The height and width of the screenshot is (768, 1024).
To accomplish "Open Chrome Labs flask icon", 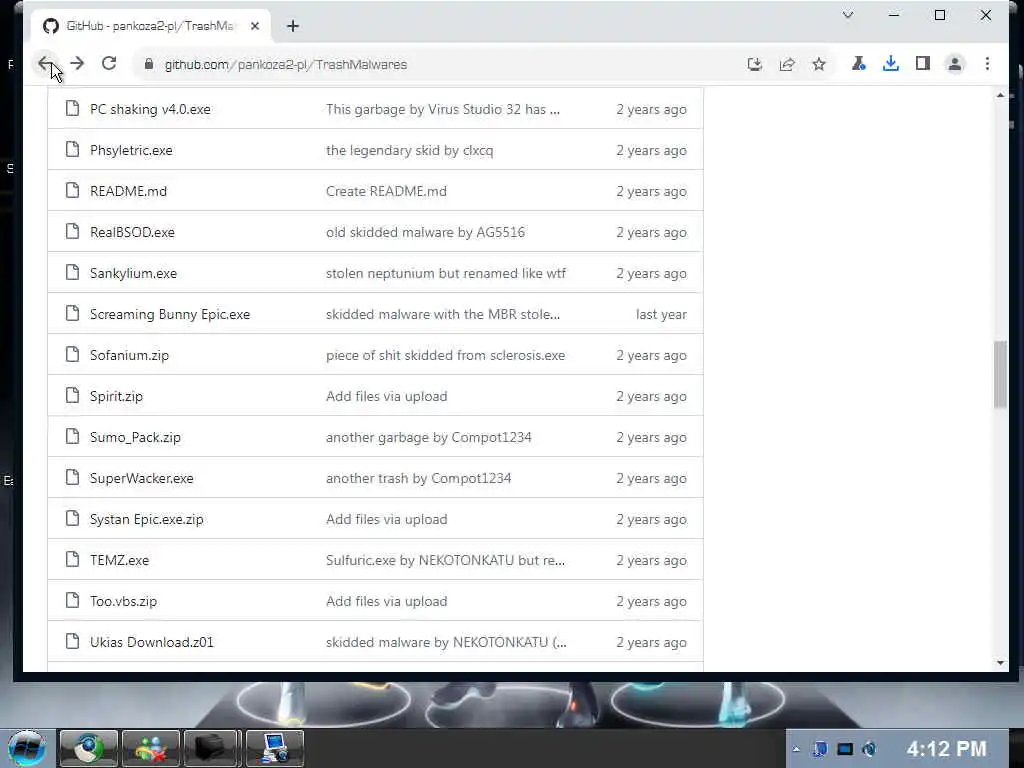I will (x=858, y=63).
